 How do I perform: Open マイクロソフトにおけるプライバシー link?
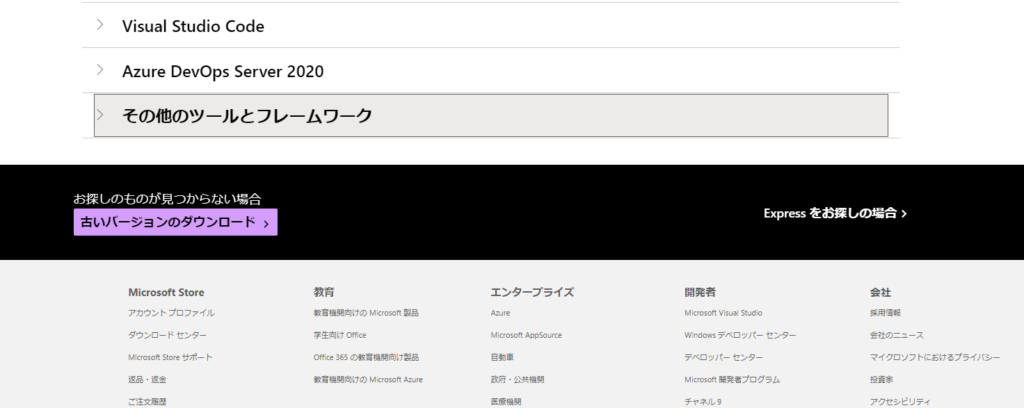tap(935, 358)
